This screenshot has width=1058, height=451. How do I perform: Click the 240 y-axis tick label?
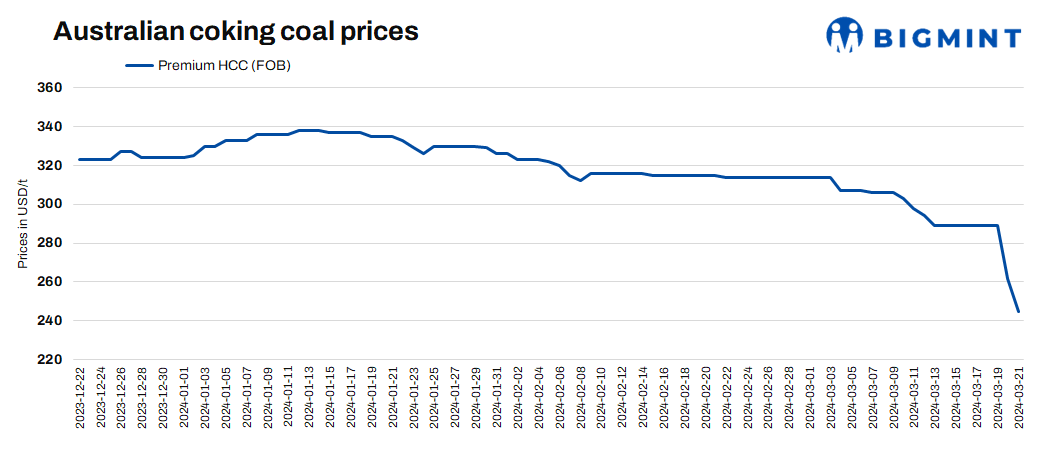50,321
